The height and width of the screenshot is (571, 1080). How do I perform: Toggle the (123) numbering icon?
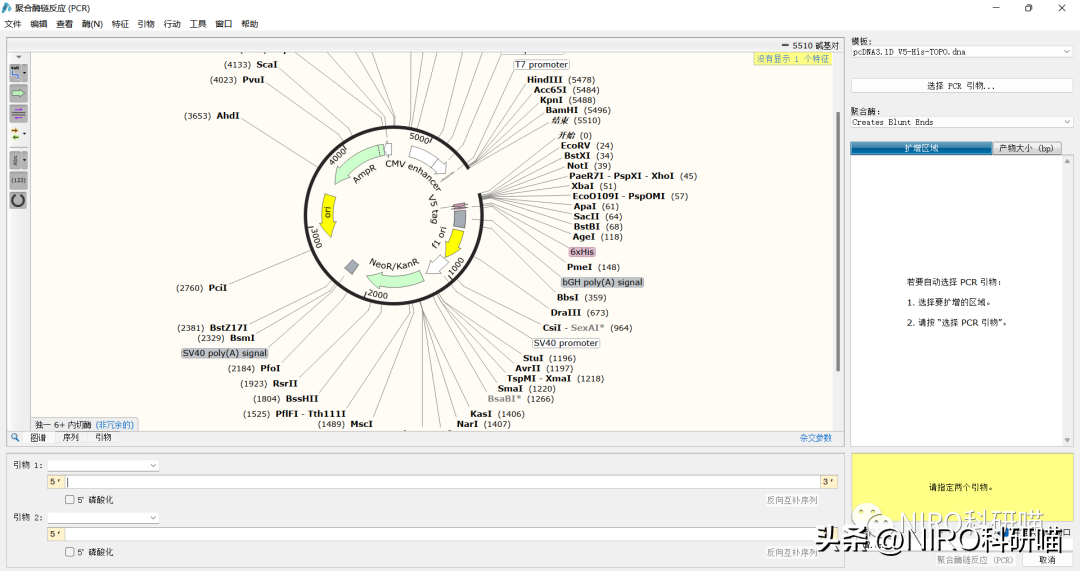tap(18, 180)
